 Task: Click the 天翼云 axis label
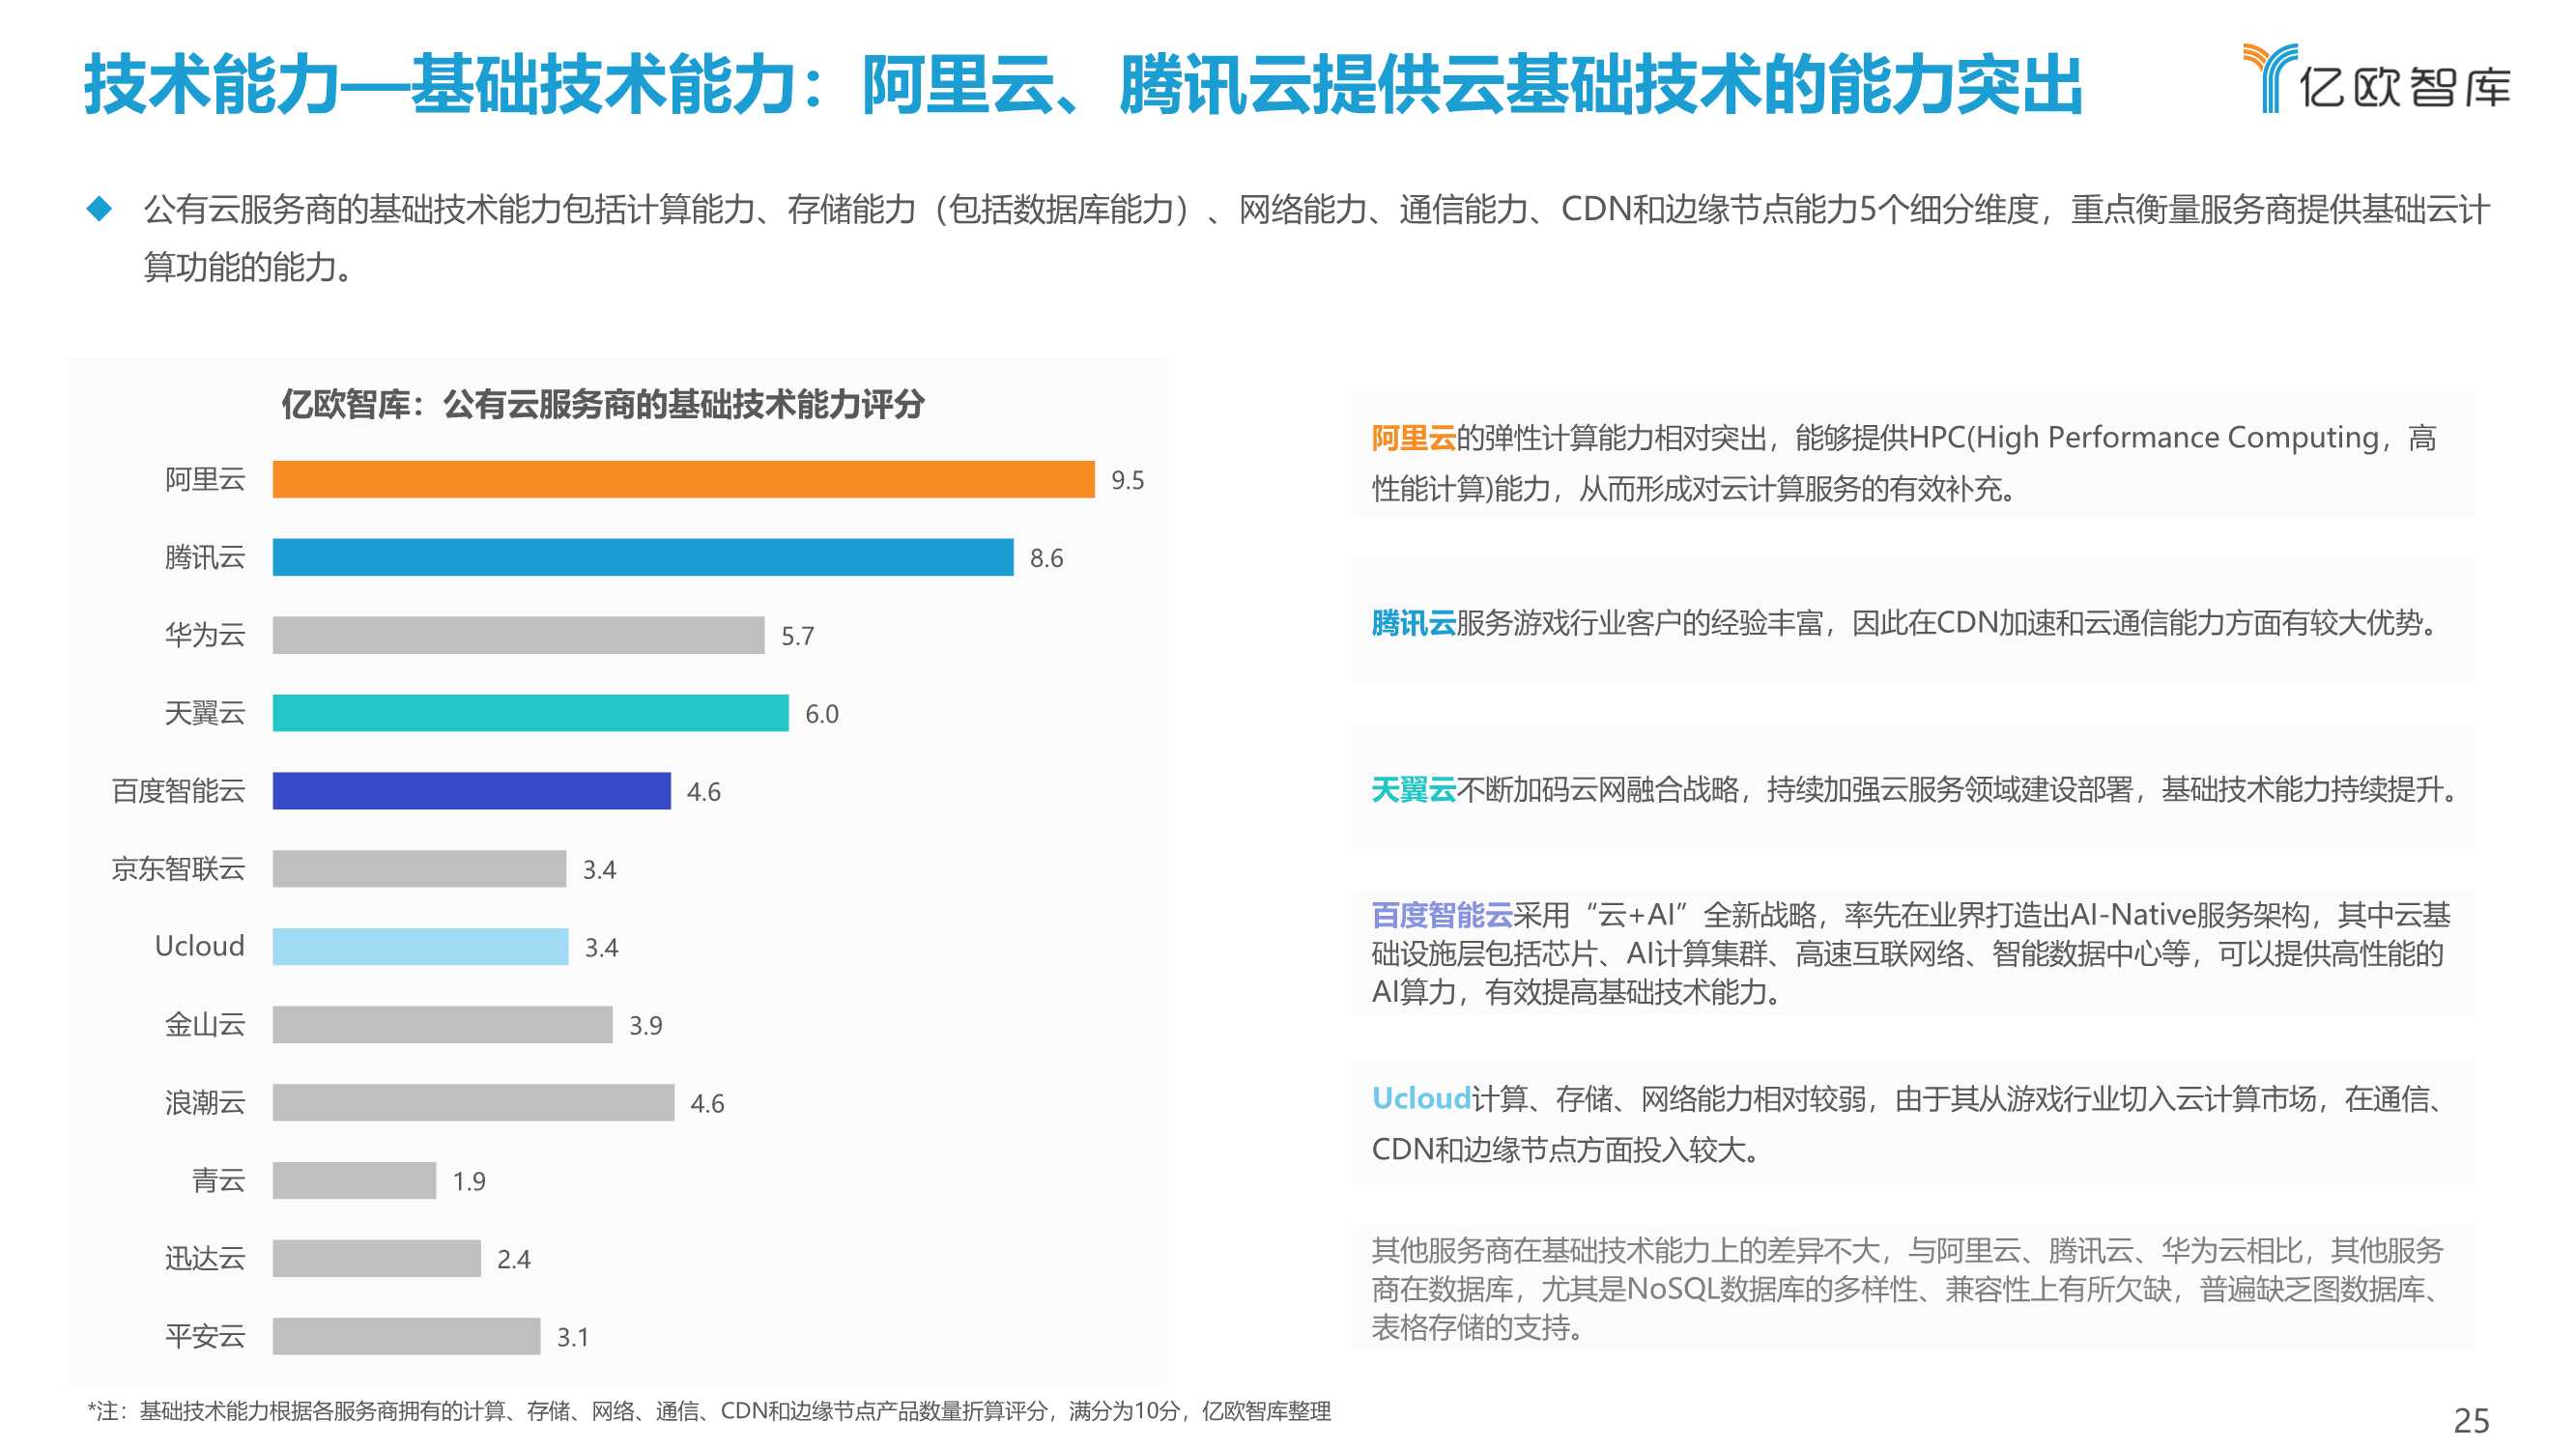(205, 713)
